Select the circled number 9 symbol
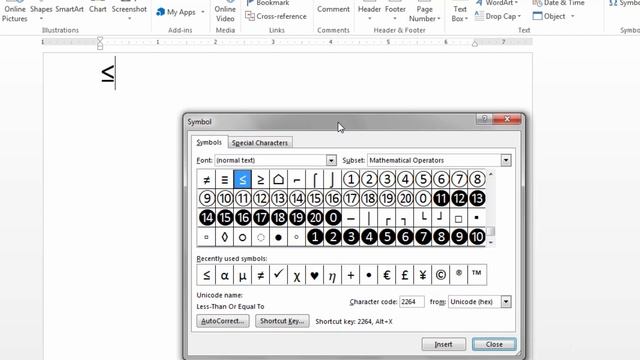Image resolution: width=640 pixels, height=360 pixels. [207, 198]
